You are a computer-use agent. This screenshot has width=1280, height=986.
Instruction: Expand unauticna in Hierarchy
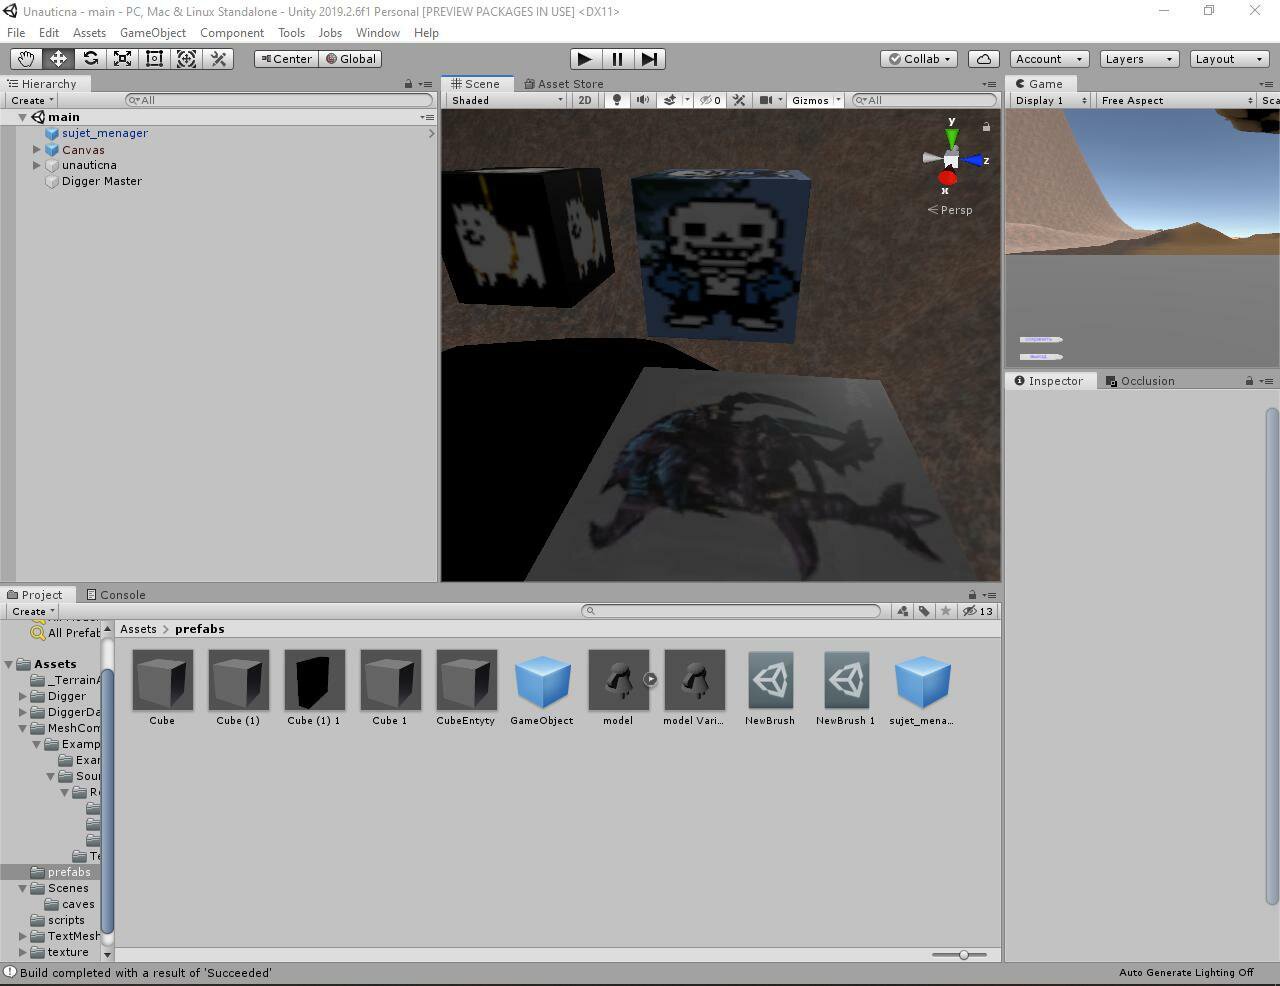tap(37, 165)
